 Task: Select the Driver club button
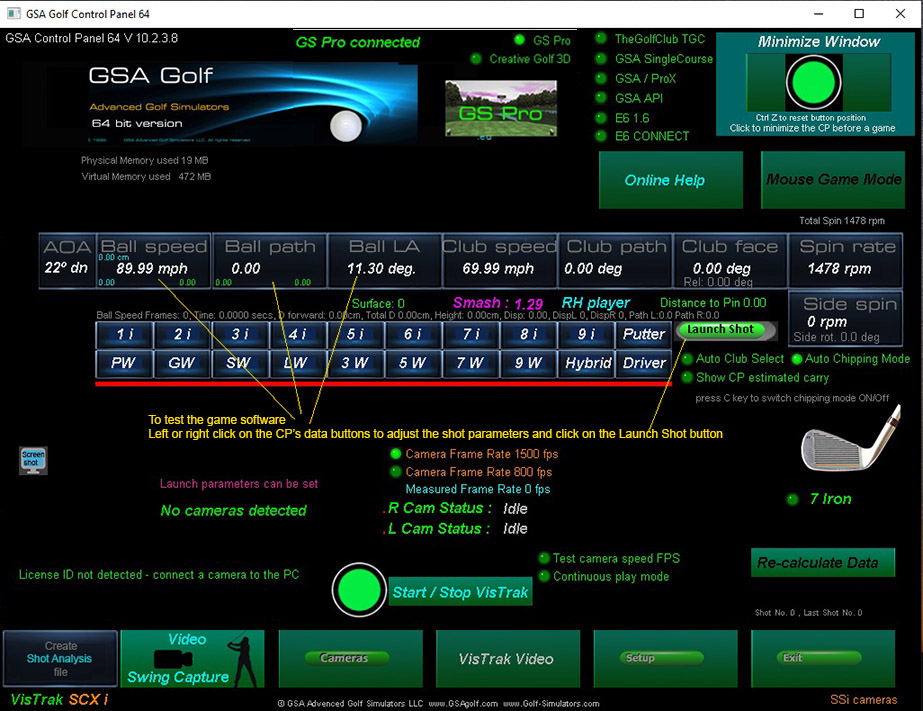644,363
